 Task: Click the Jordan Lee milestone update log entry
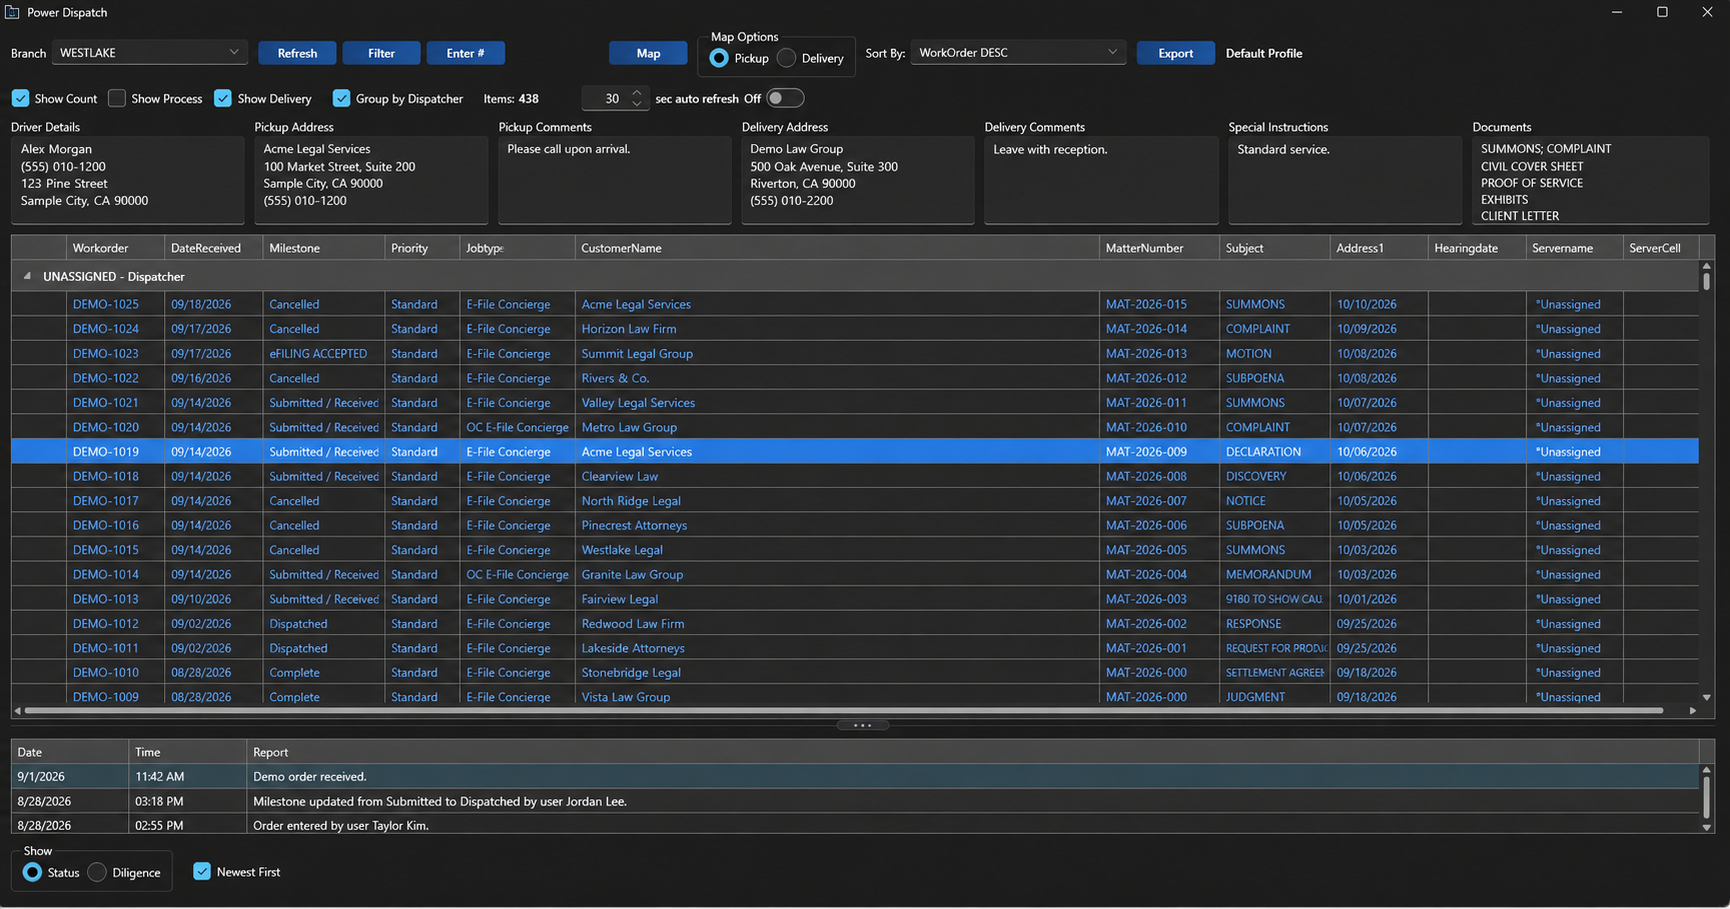pos(855,801)
